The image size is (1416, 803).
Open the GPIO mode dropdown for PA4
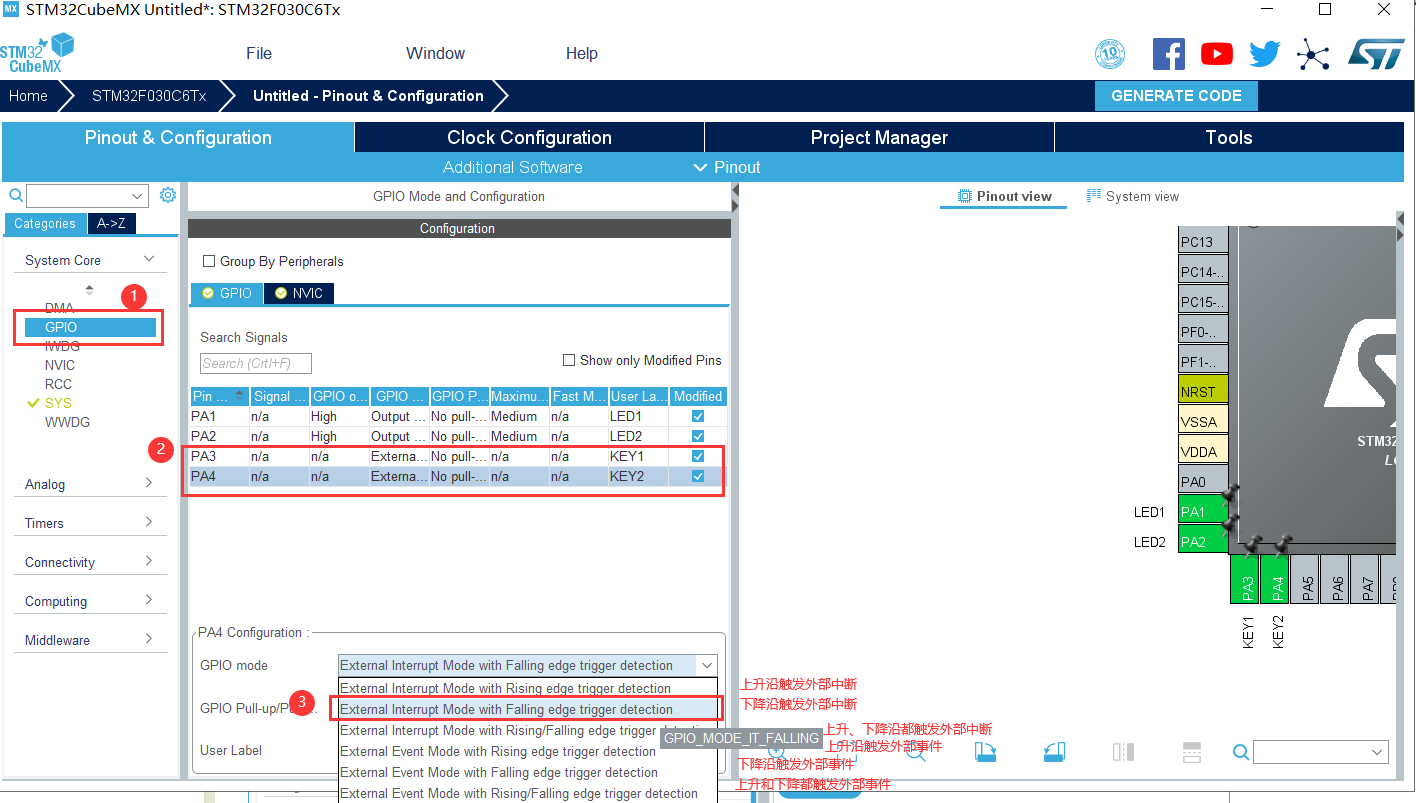pyautogui.click(x=706, y=665)
